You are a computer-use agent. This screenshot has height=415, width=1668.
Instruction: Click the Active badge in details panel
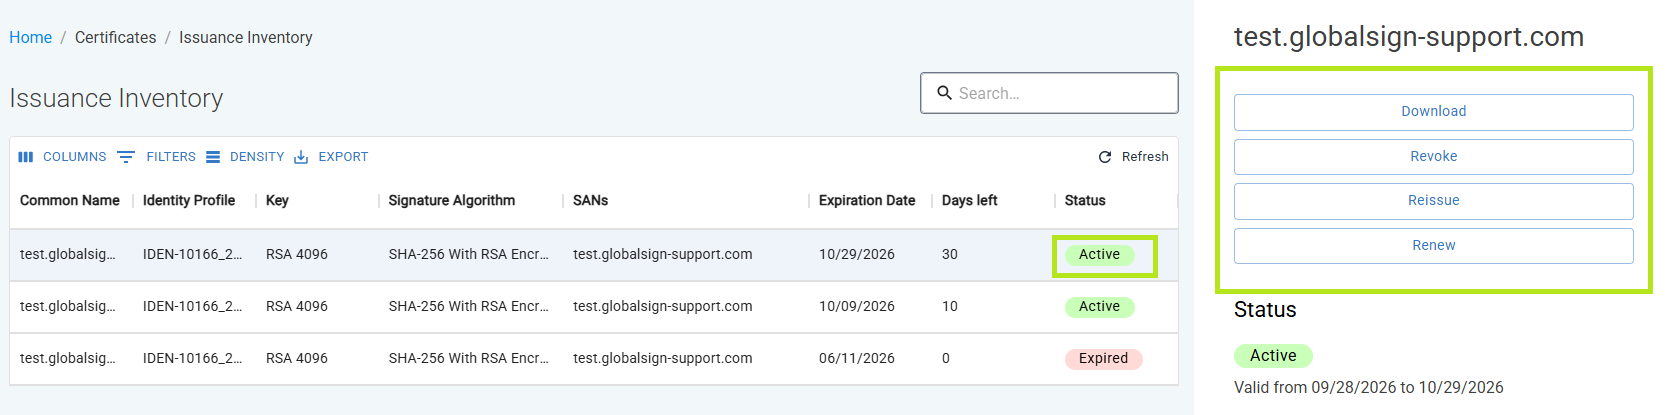(x=1273, y=355)
